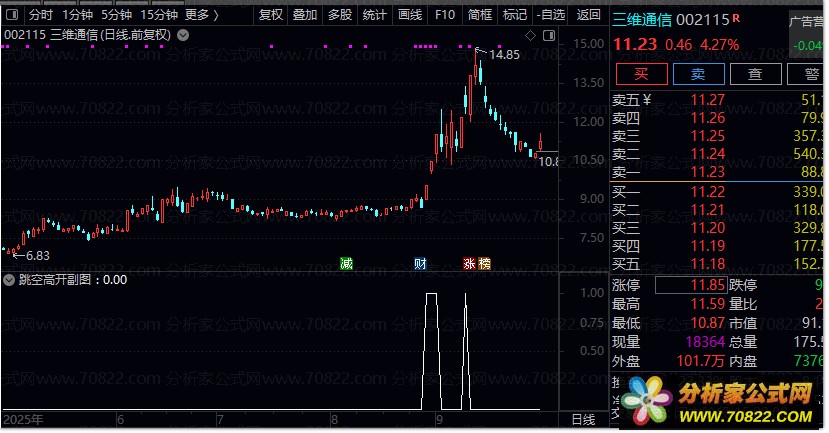Click the red 涨 marker icon
Viewport: 829px width, 433px height.
tap(469, 263)
